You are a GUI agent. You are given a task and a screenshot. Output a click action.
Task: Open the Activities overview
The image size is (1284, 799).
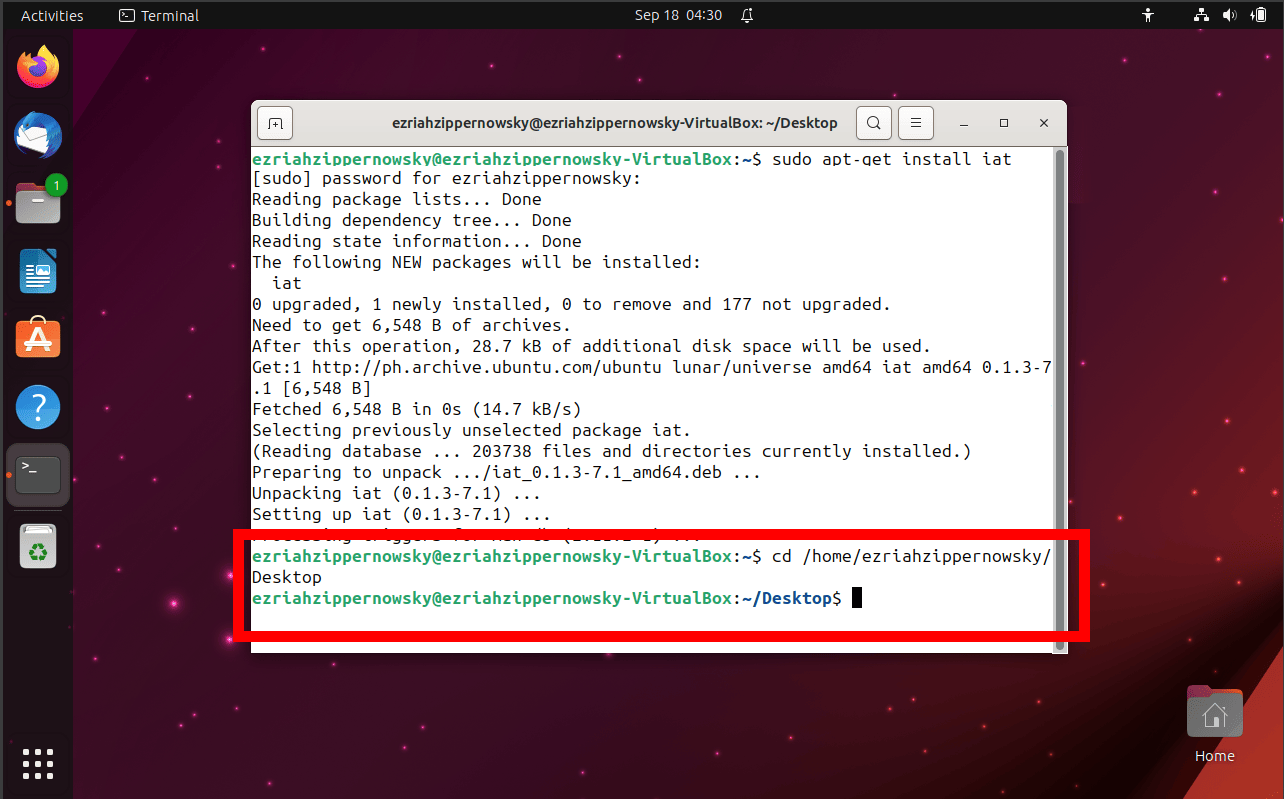coord(51,15)
